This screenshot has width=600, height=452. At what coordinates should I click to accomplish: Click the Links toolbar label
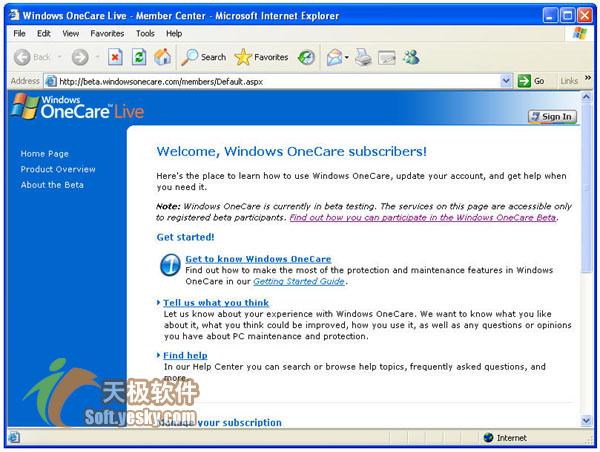click(x=569, y=81)
